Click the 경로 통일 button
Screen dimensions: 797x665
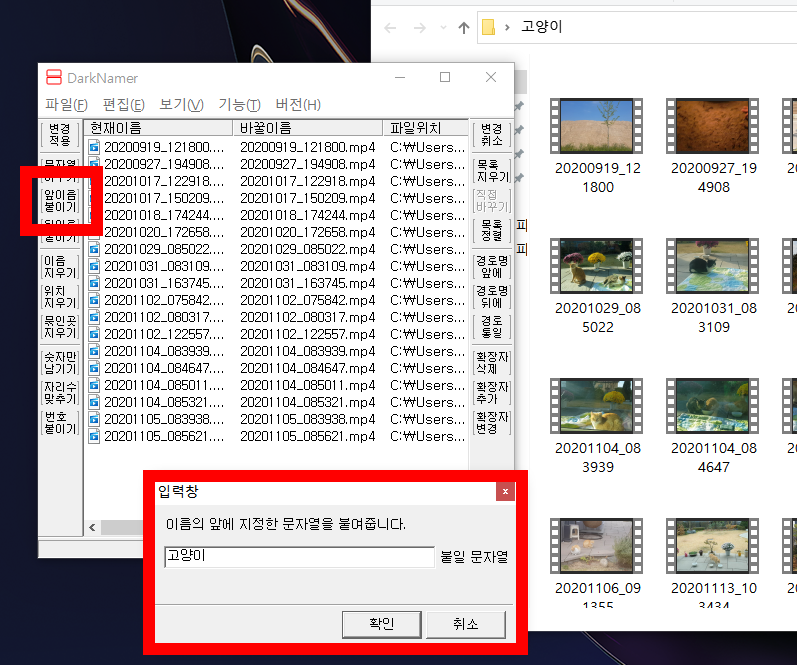[492, 326]
